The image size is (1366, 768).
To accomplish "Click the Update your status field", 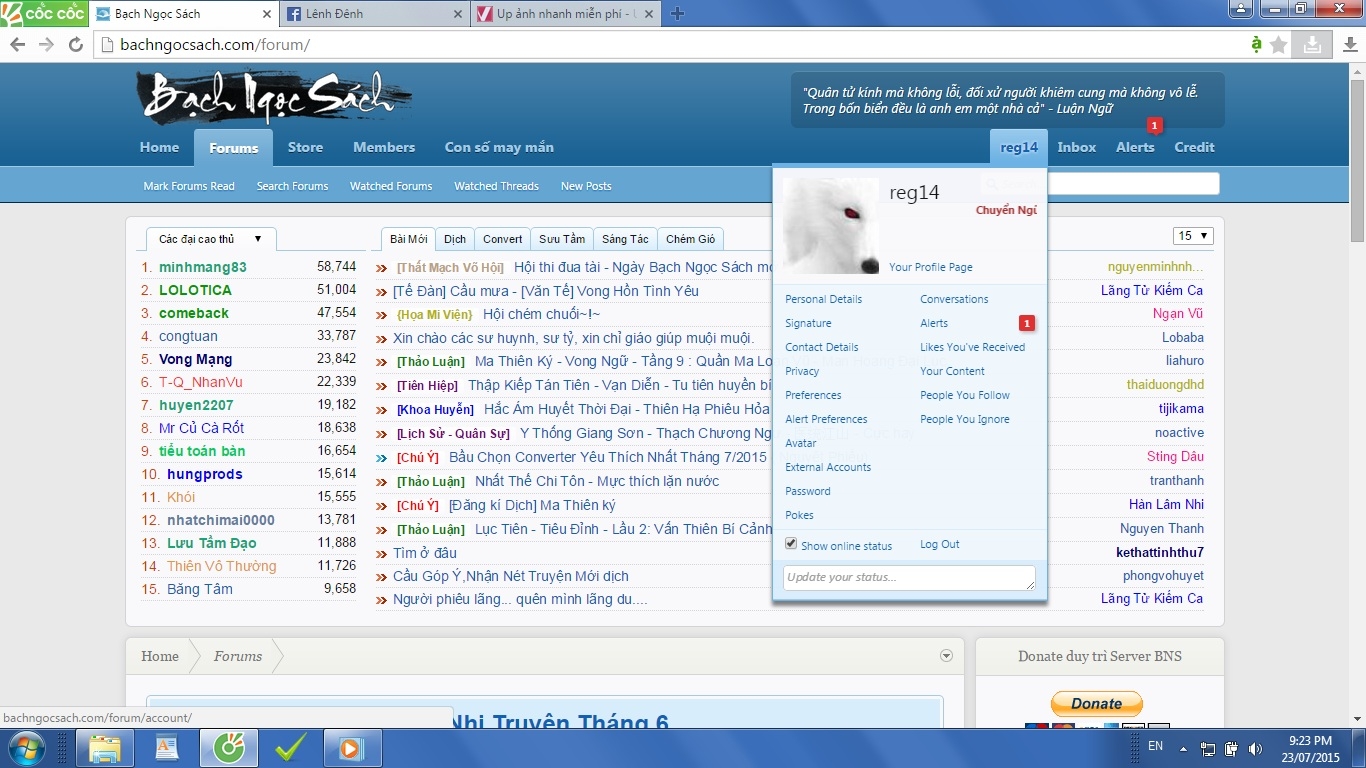I will point(908,577).
